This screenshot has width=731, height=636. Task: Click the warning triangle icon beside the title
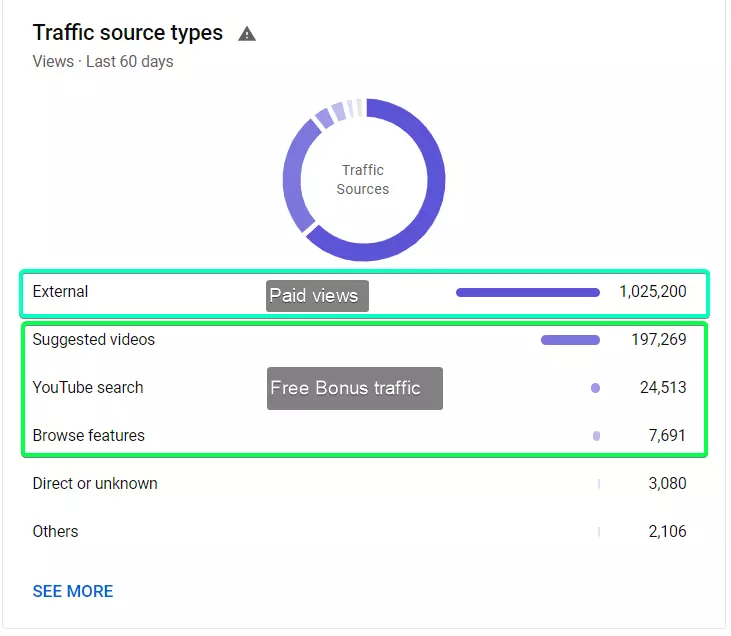coord(247,34)
